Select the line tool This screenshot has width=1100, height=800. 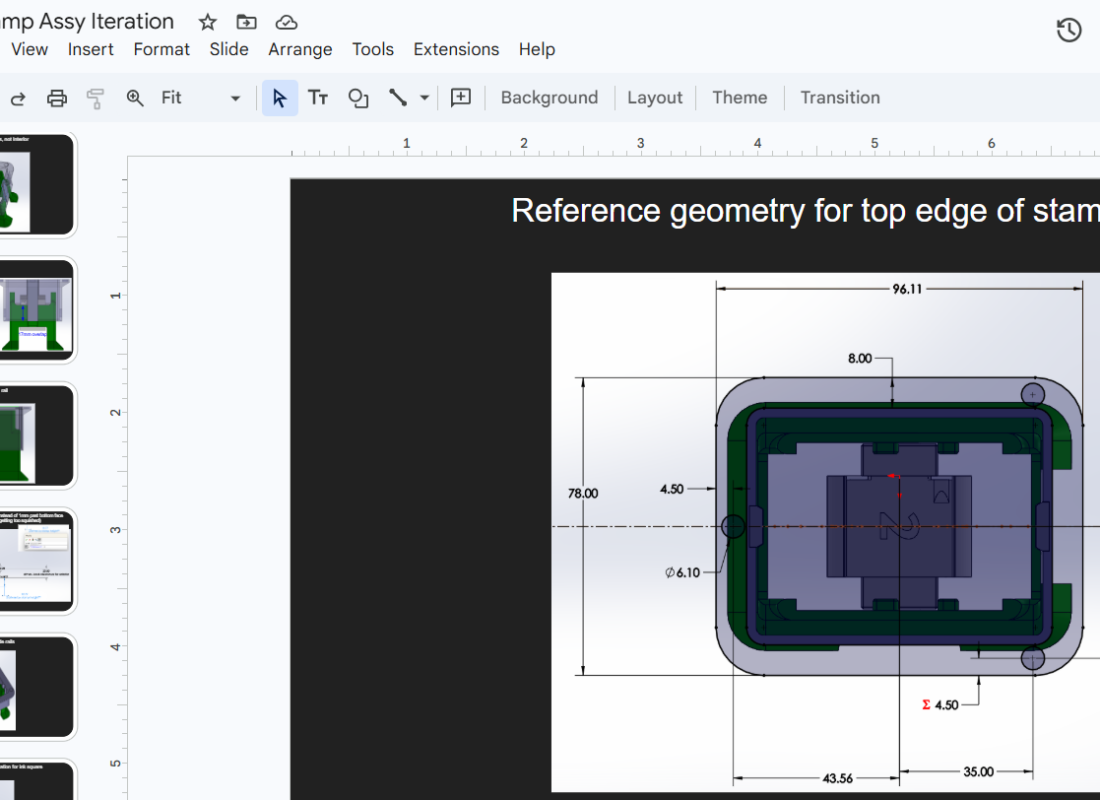click(398, 98)
